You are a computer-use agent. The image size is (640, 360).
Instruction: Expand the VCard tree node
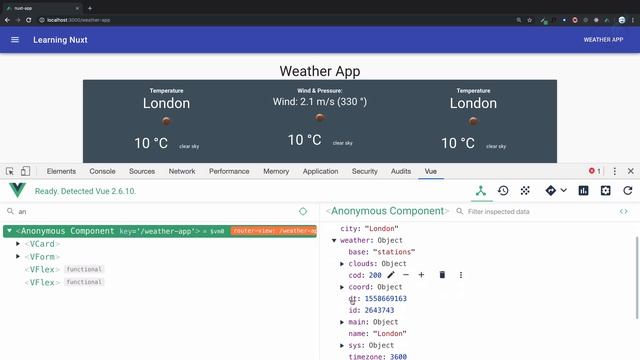pos(18,244)
